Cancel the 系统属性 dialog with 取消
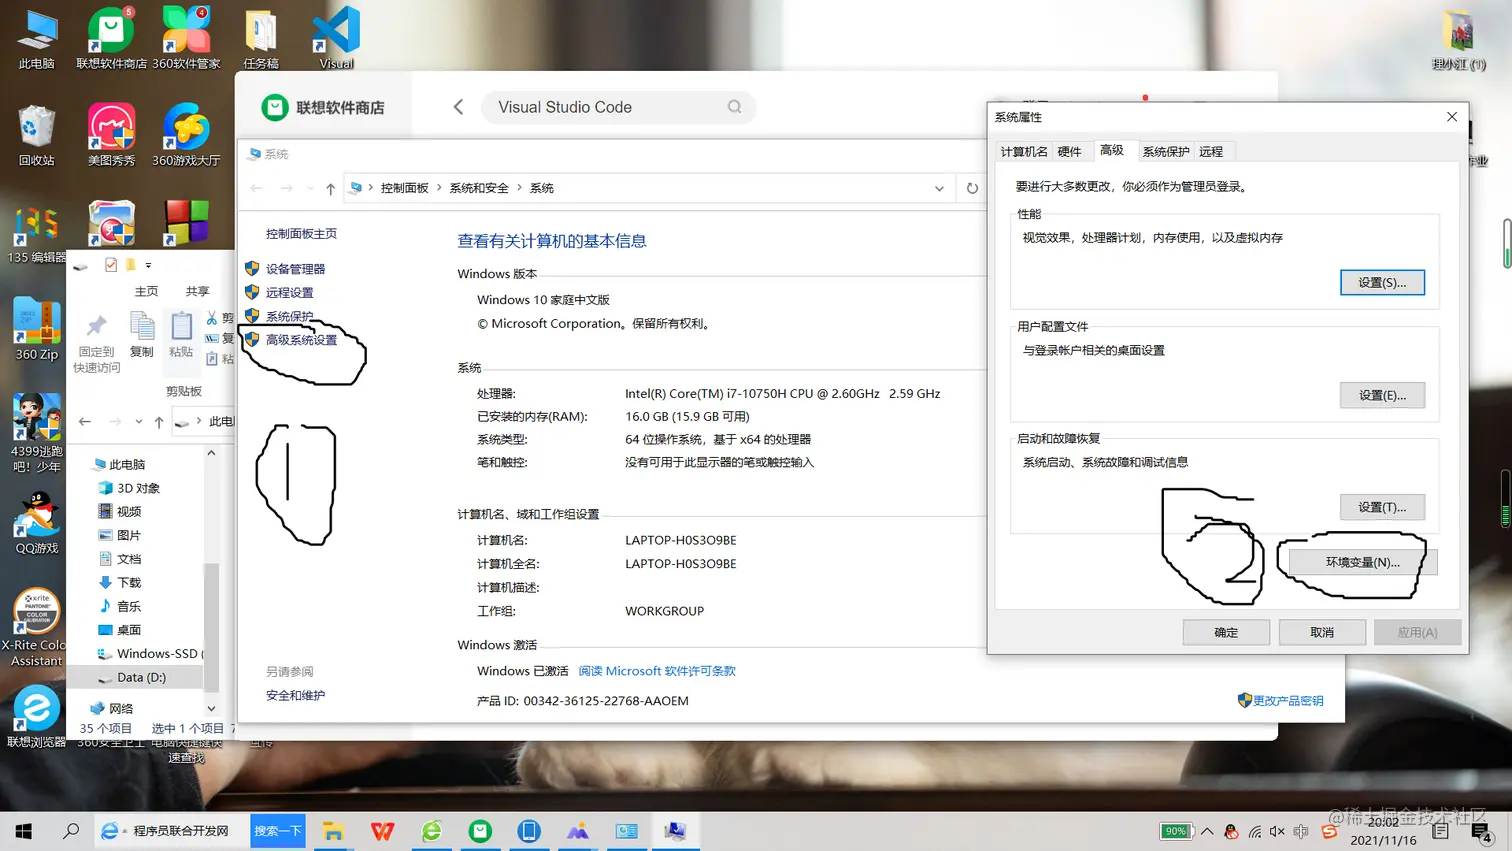Image resolution: width=1512 pixels, height=851 pixels. [x=1322, y=632]
